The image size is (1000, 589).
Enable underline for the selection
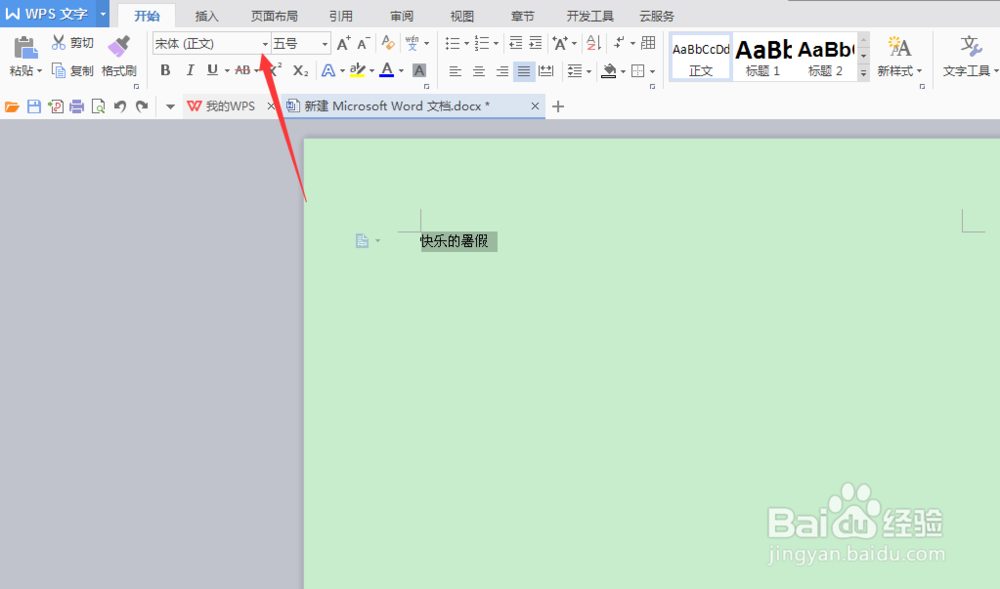point(211,70)
